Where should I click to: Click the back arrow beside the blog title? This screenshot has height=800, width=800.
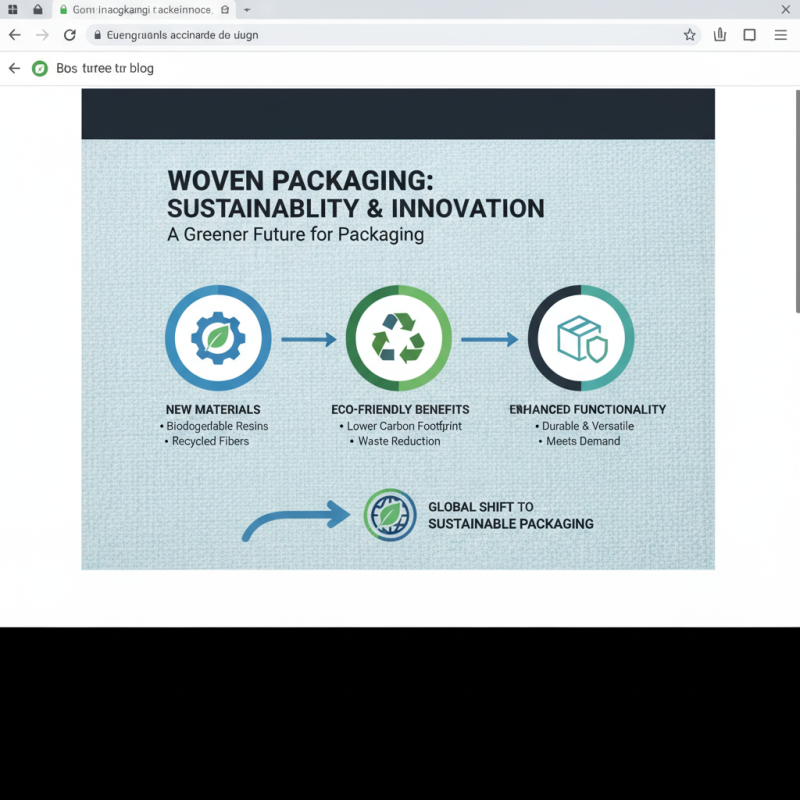tap(13, 68)
